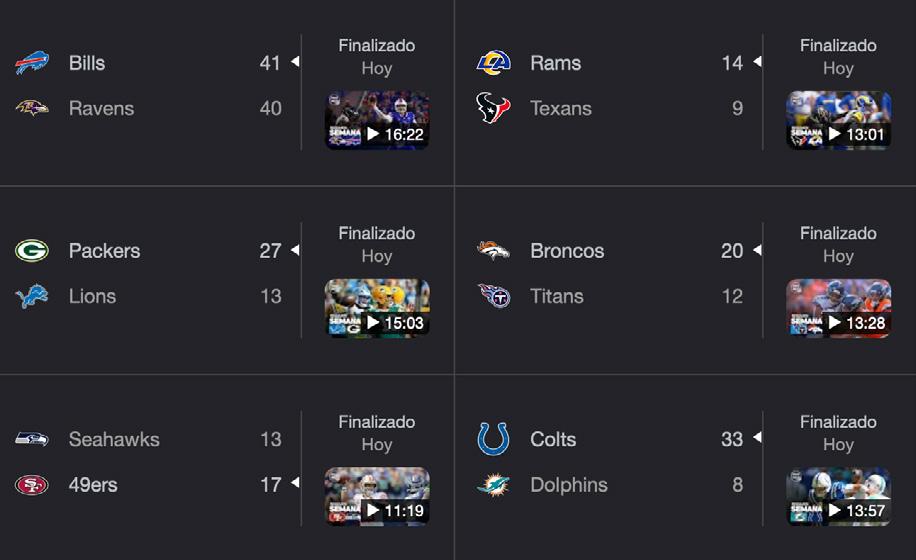The height and width of the screenshot is (560, 916).
Task: Play the Colts vs Dolphins 13:57 highlights
Action: click(838, 497)
